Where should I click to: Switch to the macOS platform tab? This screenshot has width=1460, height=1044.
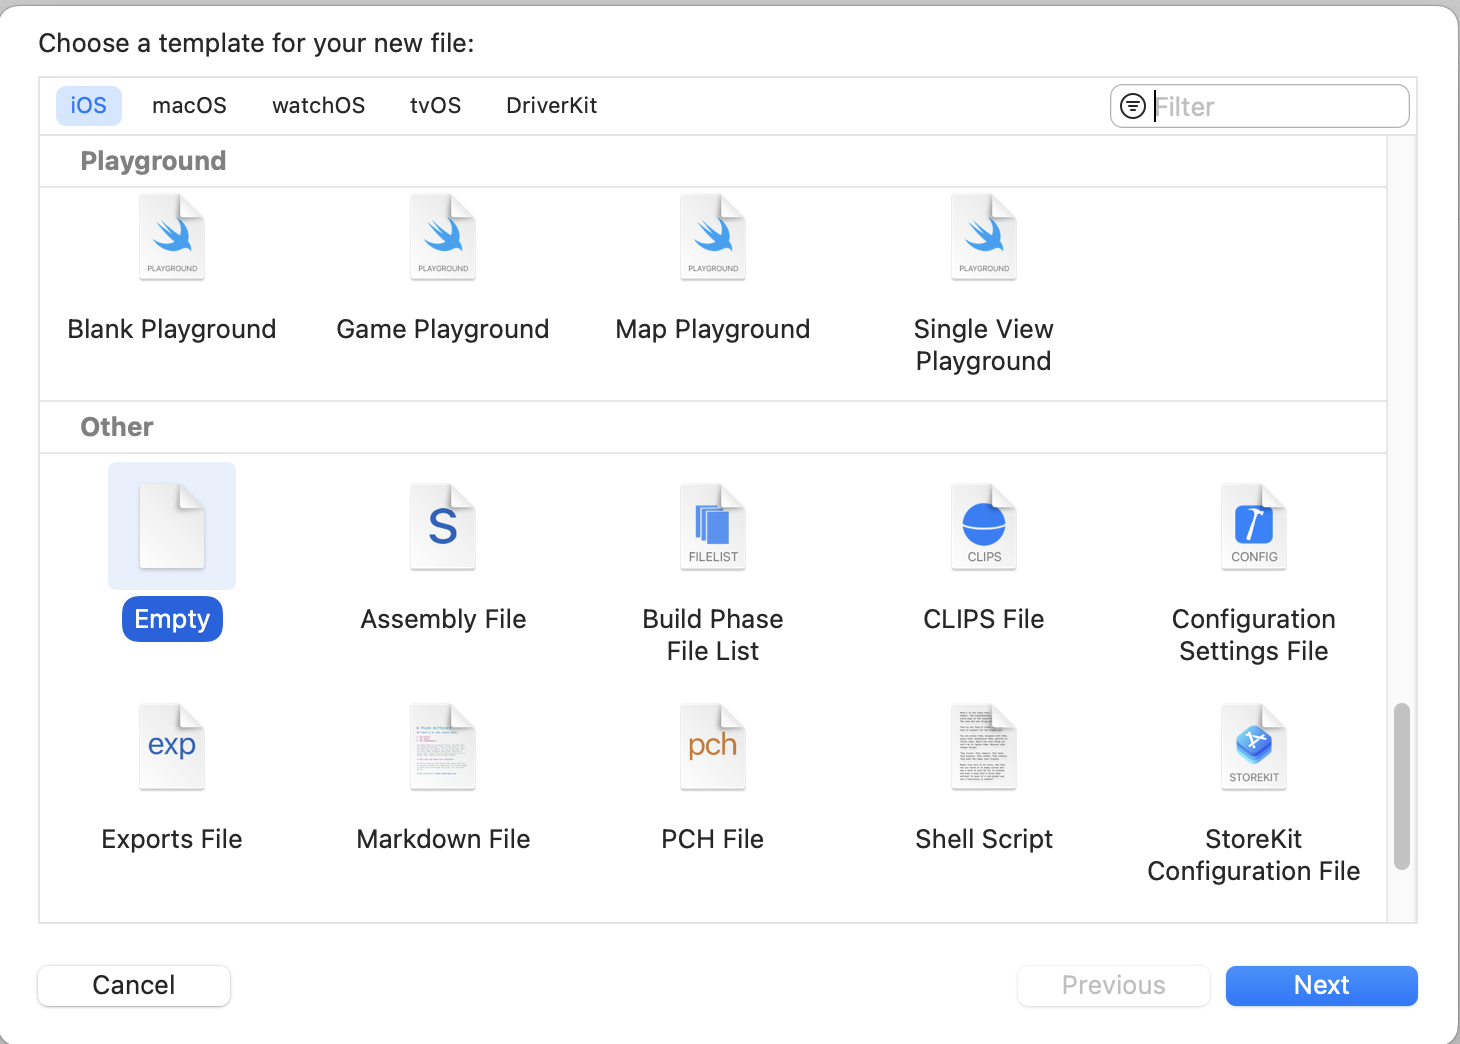pyautogui.click(x=189, y=105)
